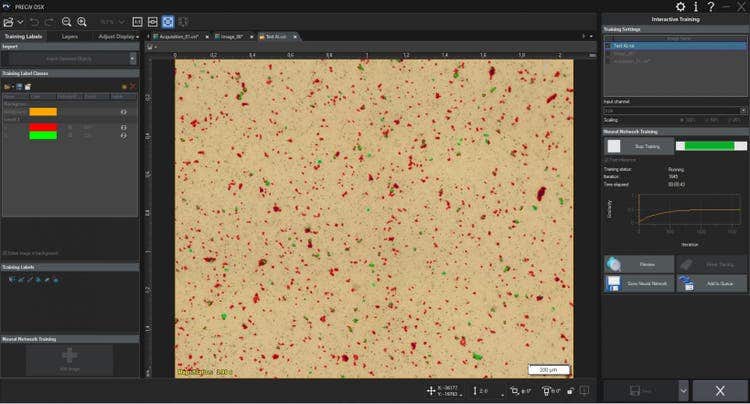This screenshot has height=404, width=750.
Task: Open the Input channel dropdown
Action: (743, 111)
